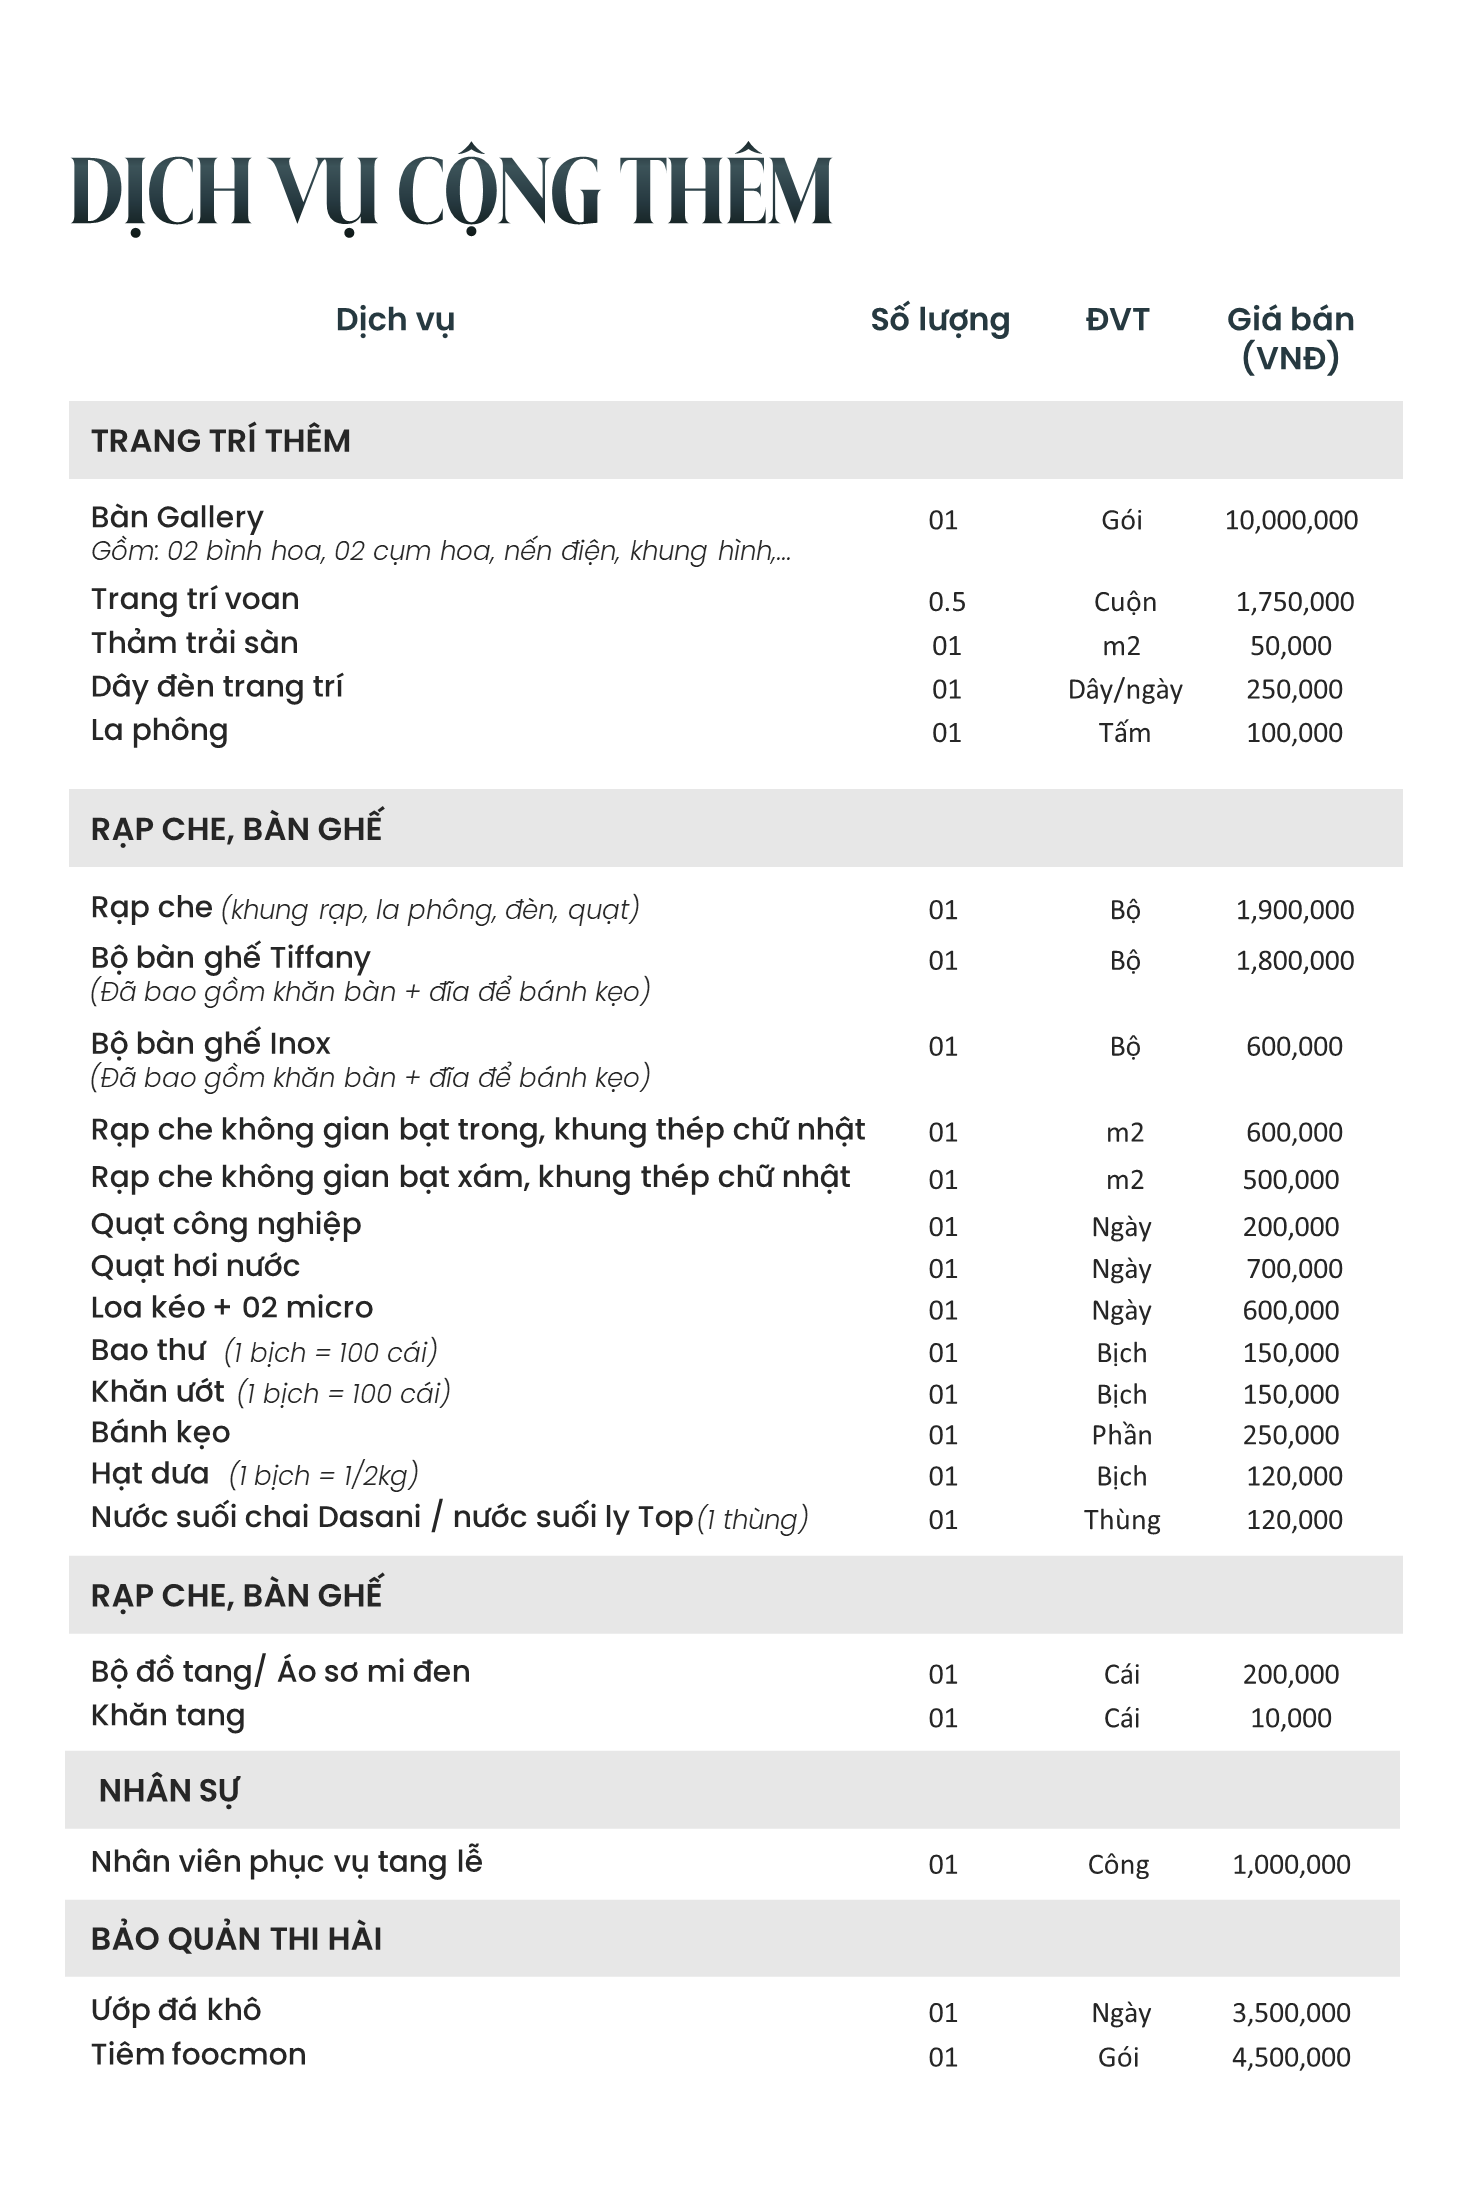The width and height of the screenshot is (1472, 2206).
Task: Click the 'Loa kéo + 02 micro' item
Action: (231, 1308)
